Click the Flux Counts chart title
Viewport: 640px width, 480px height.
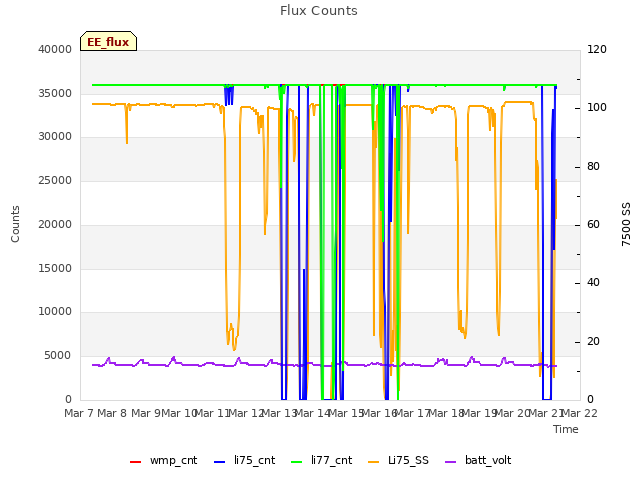coord(319,11)
